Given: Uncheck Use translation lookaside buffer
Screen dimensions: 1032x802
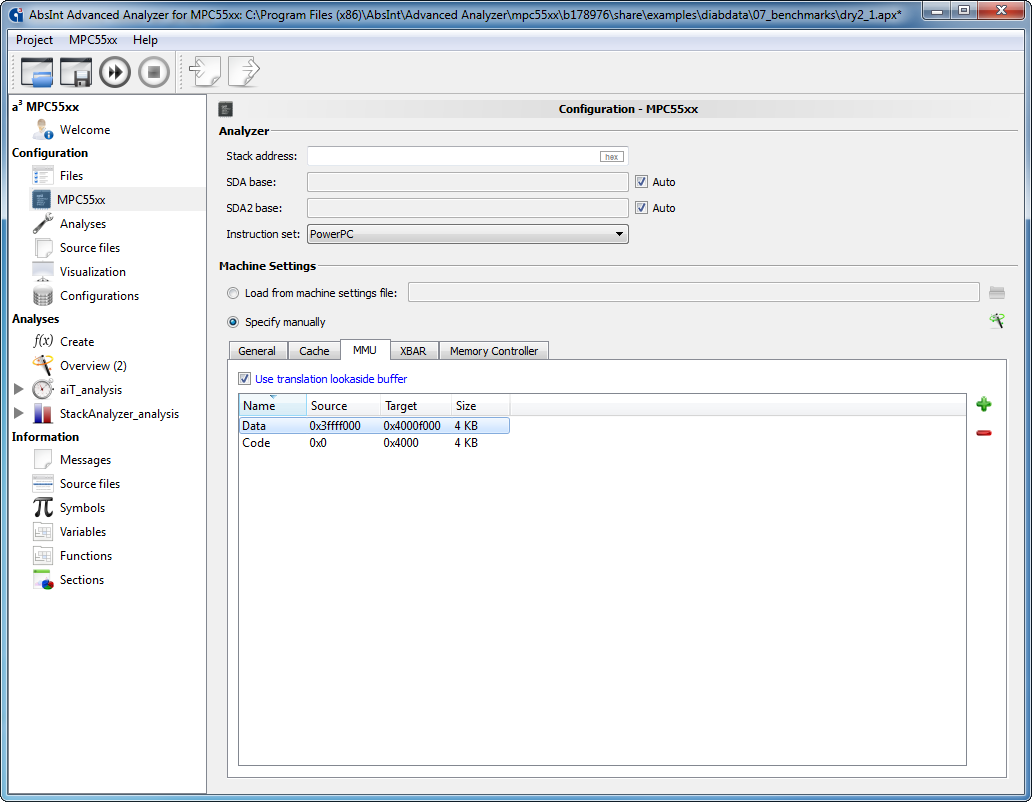Looking at the screenshot, I should 244,378.
